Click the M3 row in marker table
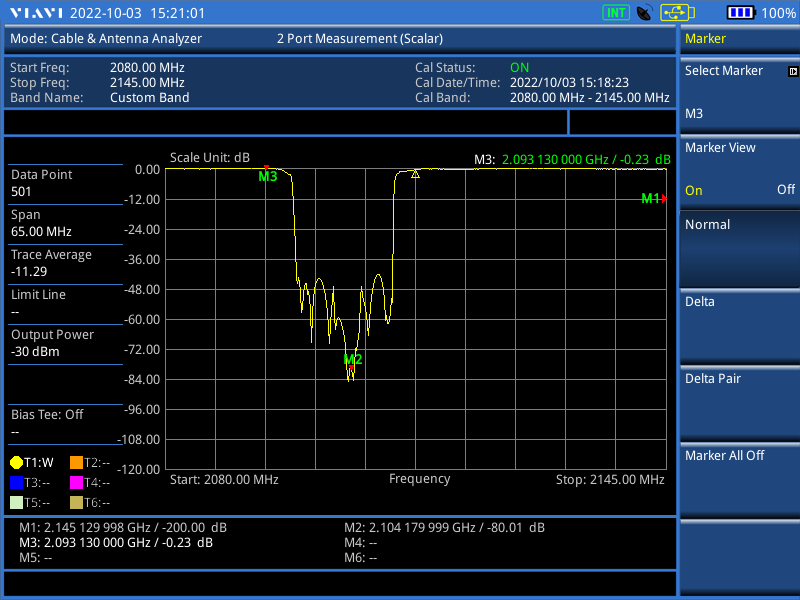This screenshot has height=600, width=800. tap(116, 542)
